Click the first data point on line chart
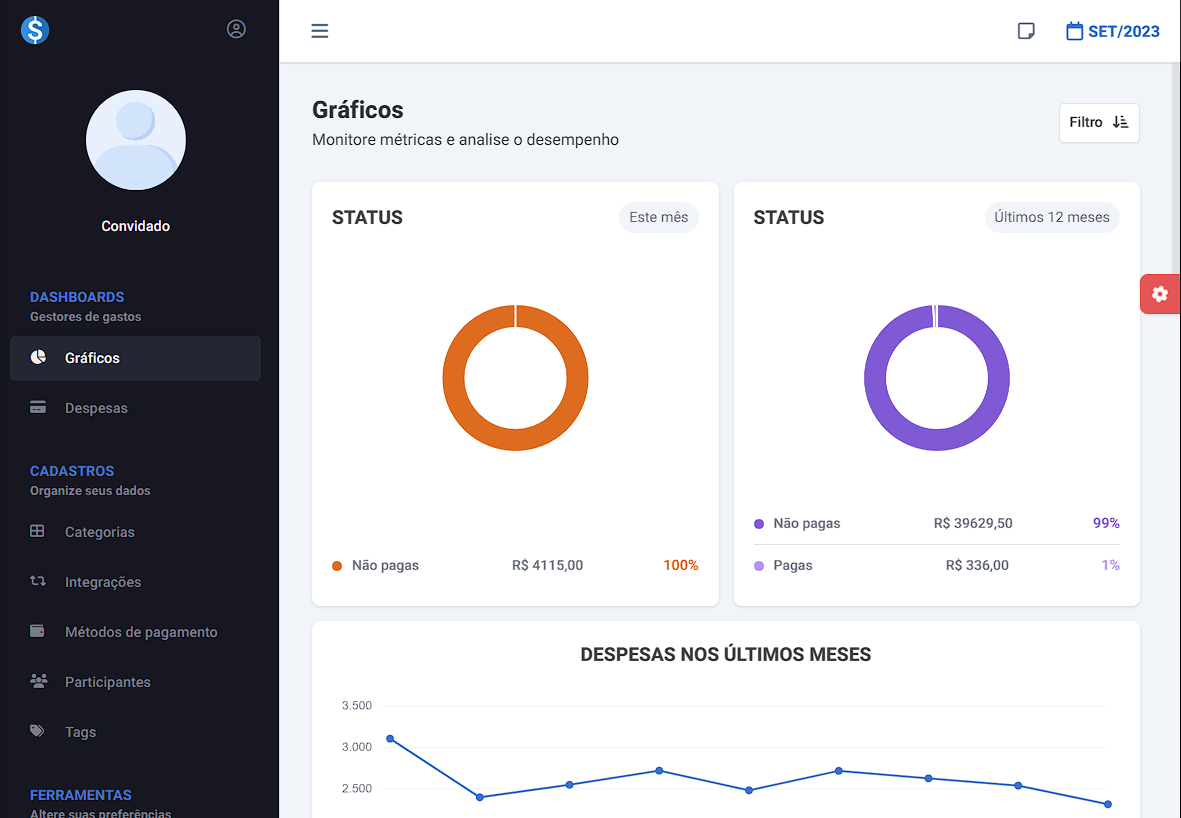The width and height of the screenshot is (1181, 818). [390, 739]
